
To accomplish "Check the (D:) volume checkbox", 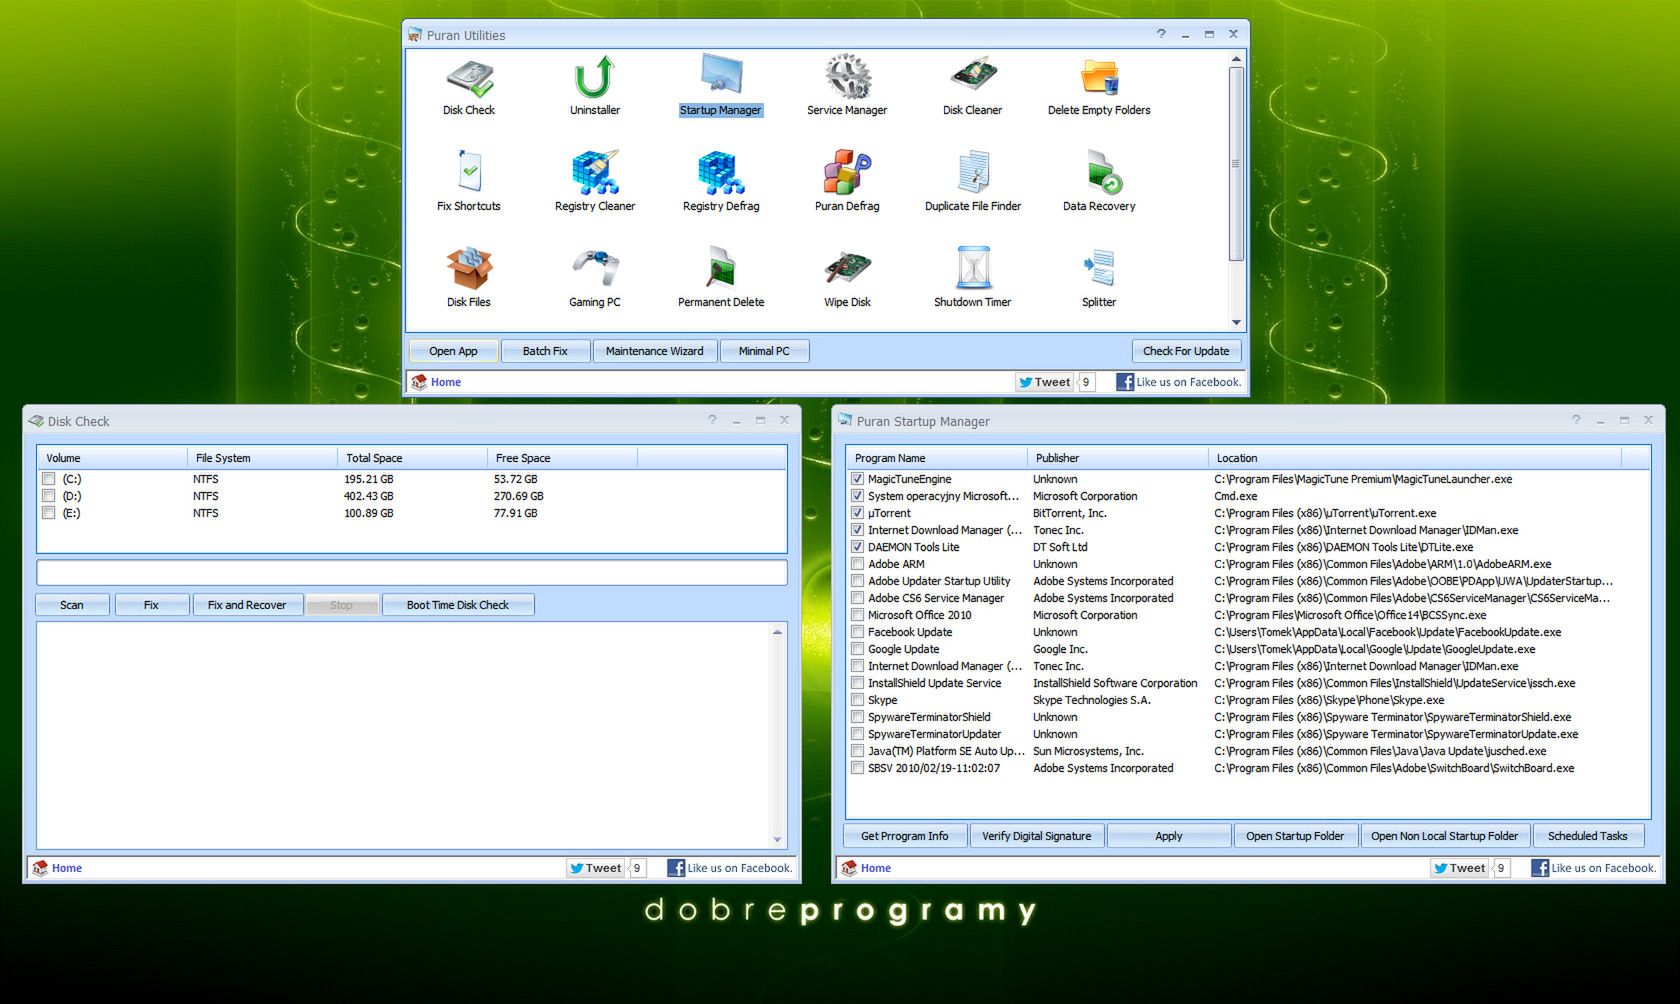I will 48,496.
